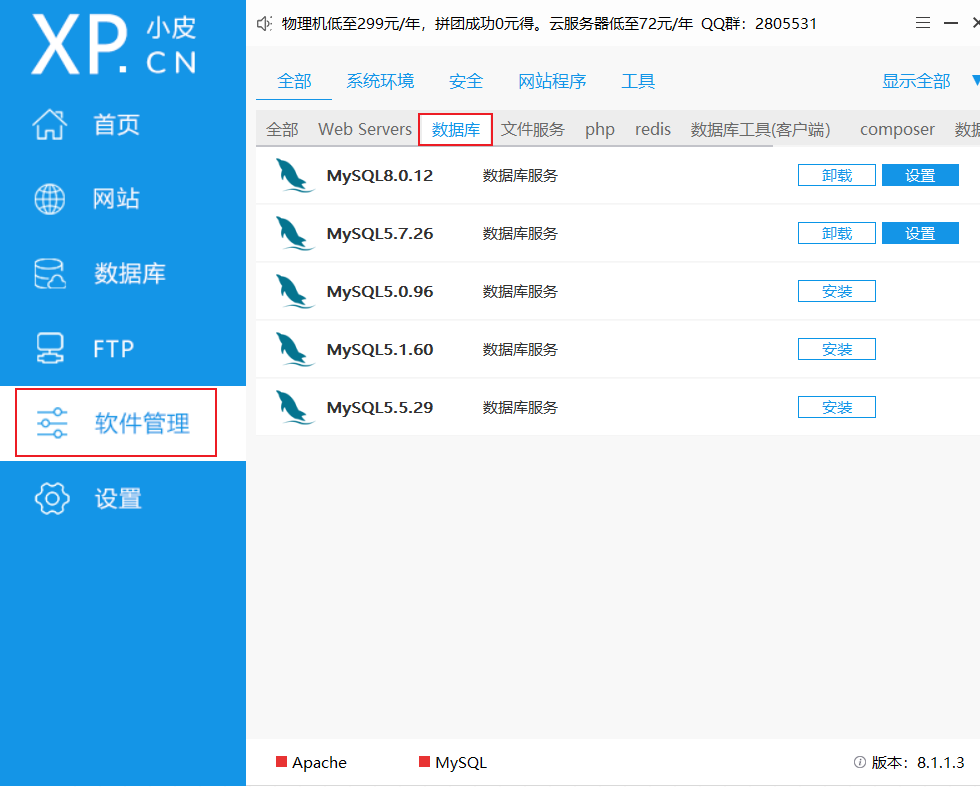Select the 全部 top category tab
This screenshot has height=787, width=980.
pyautogui.click(x=294, y=81)
